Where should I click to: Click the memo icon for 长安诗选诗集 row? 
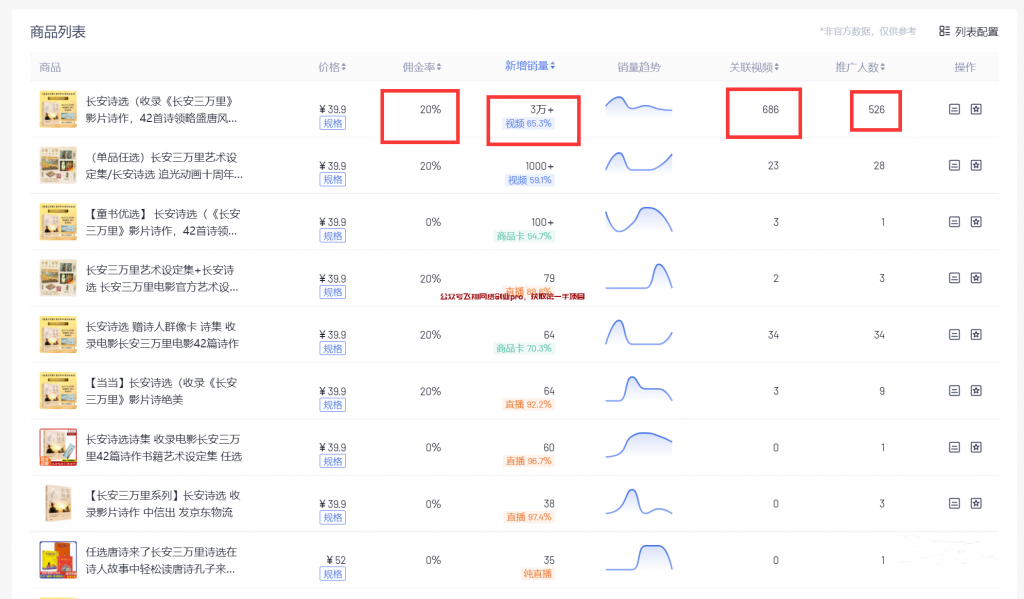pos(953,445)
